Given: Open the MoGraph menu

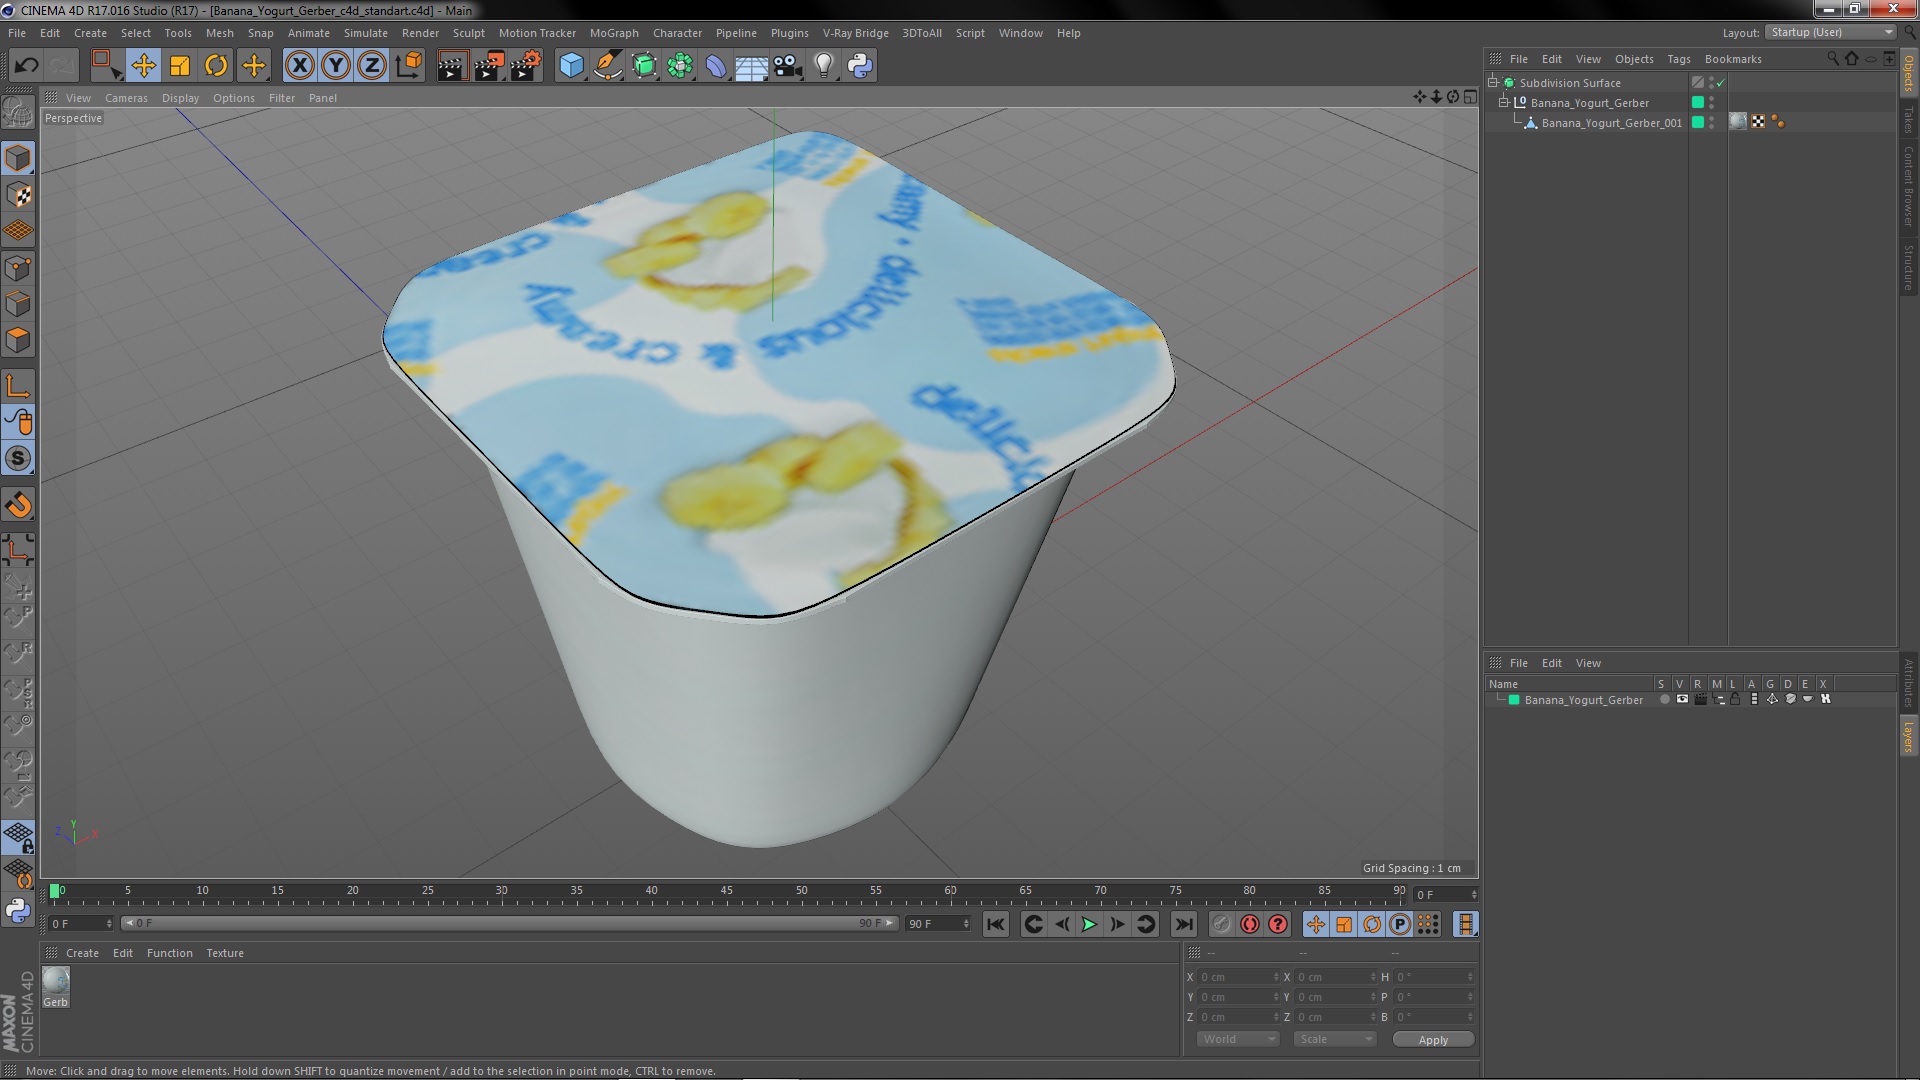Looking at the screenshot, I should 614,33.
